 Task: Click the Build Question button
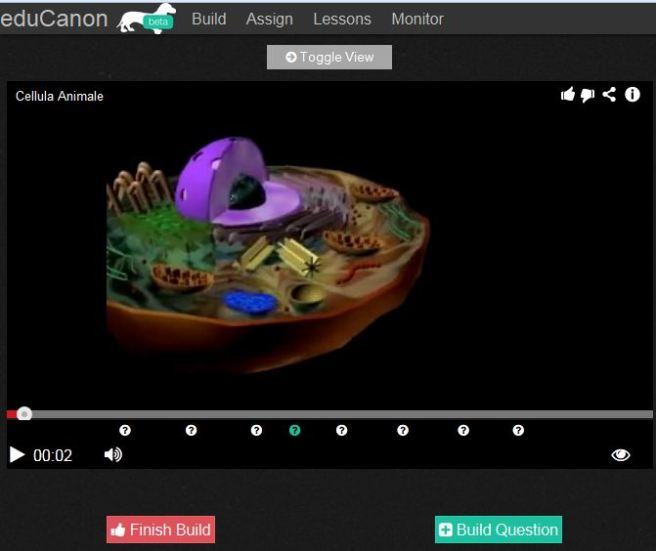point(498,530)
